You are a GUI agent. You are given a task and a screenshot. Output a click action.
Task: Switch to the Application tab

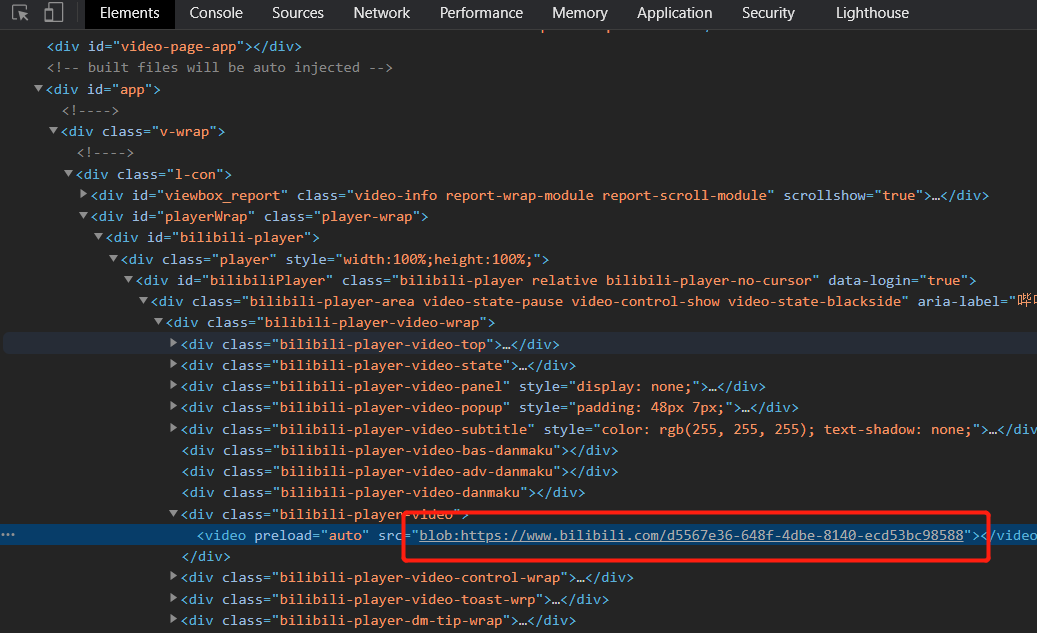click(675, 13)
